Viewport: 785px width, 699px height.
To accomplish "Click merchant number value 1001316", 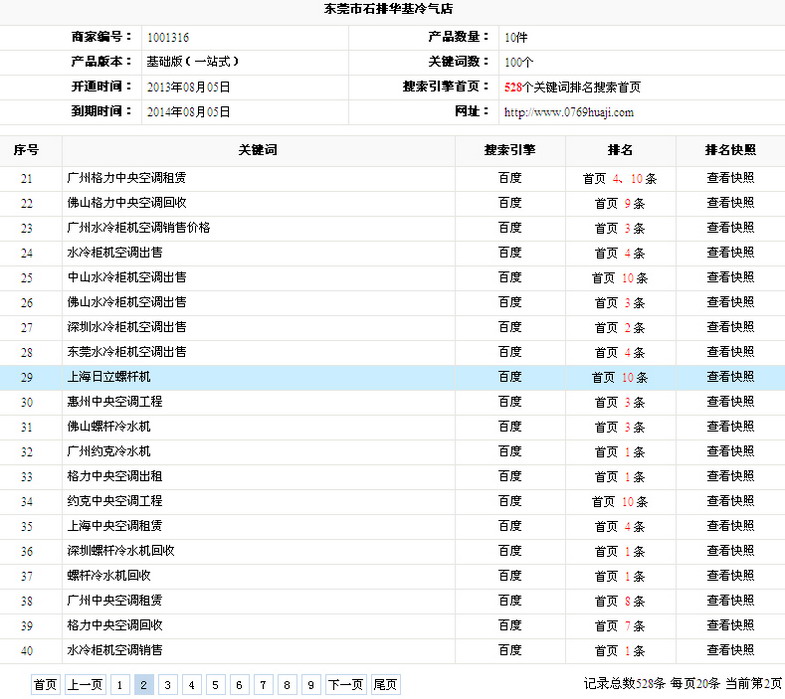I will (x=168, y=38).
